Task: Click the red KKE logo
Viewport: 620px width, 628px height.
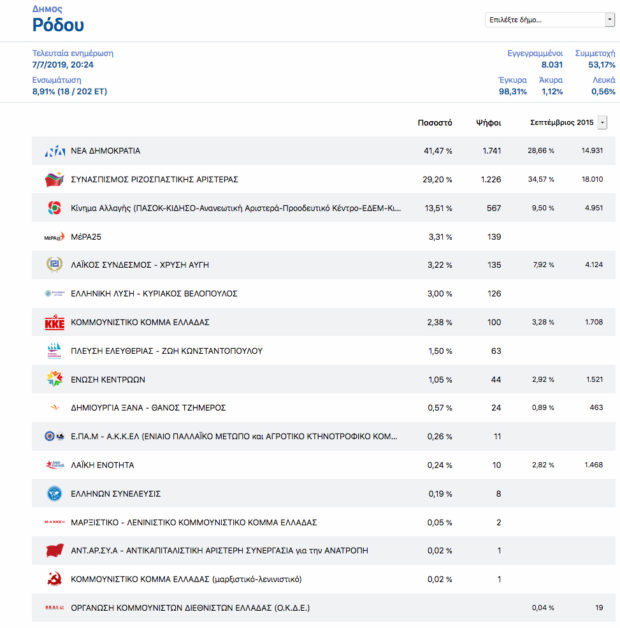Action: (x=54, y=322)
